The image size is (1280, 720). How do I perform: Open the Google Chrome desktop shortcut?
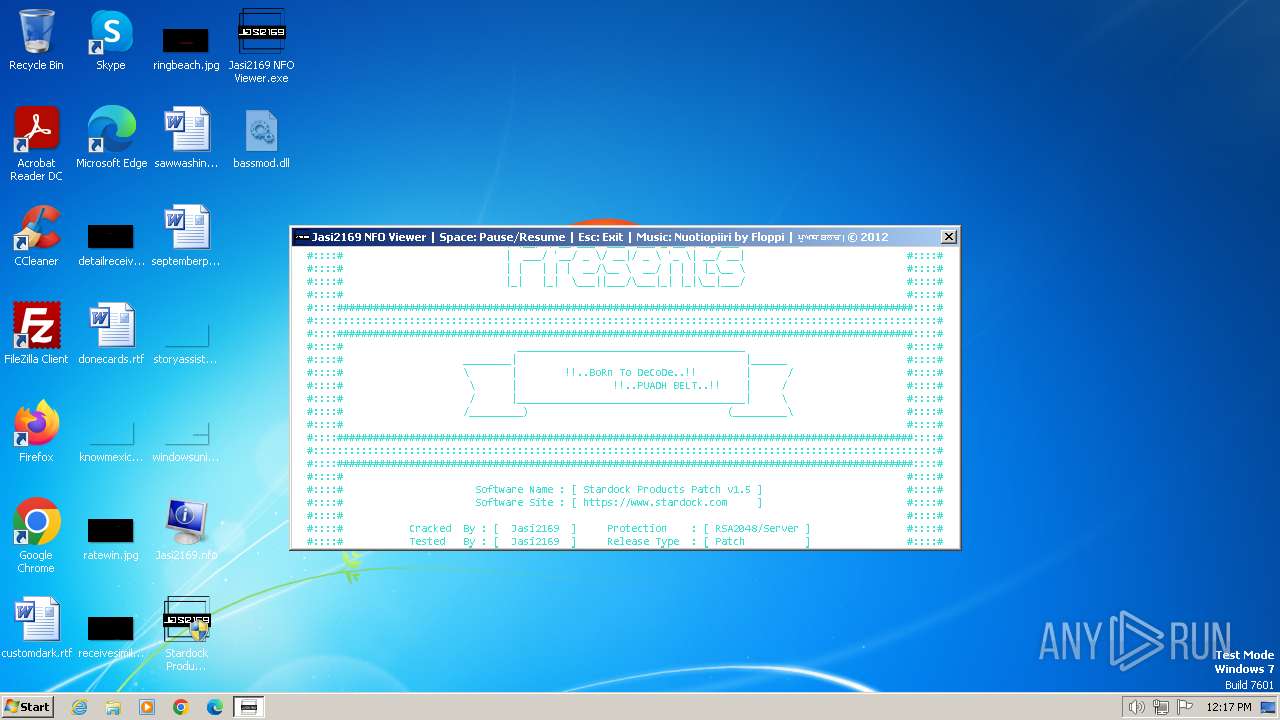point(36,536)
